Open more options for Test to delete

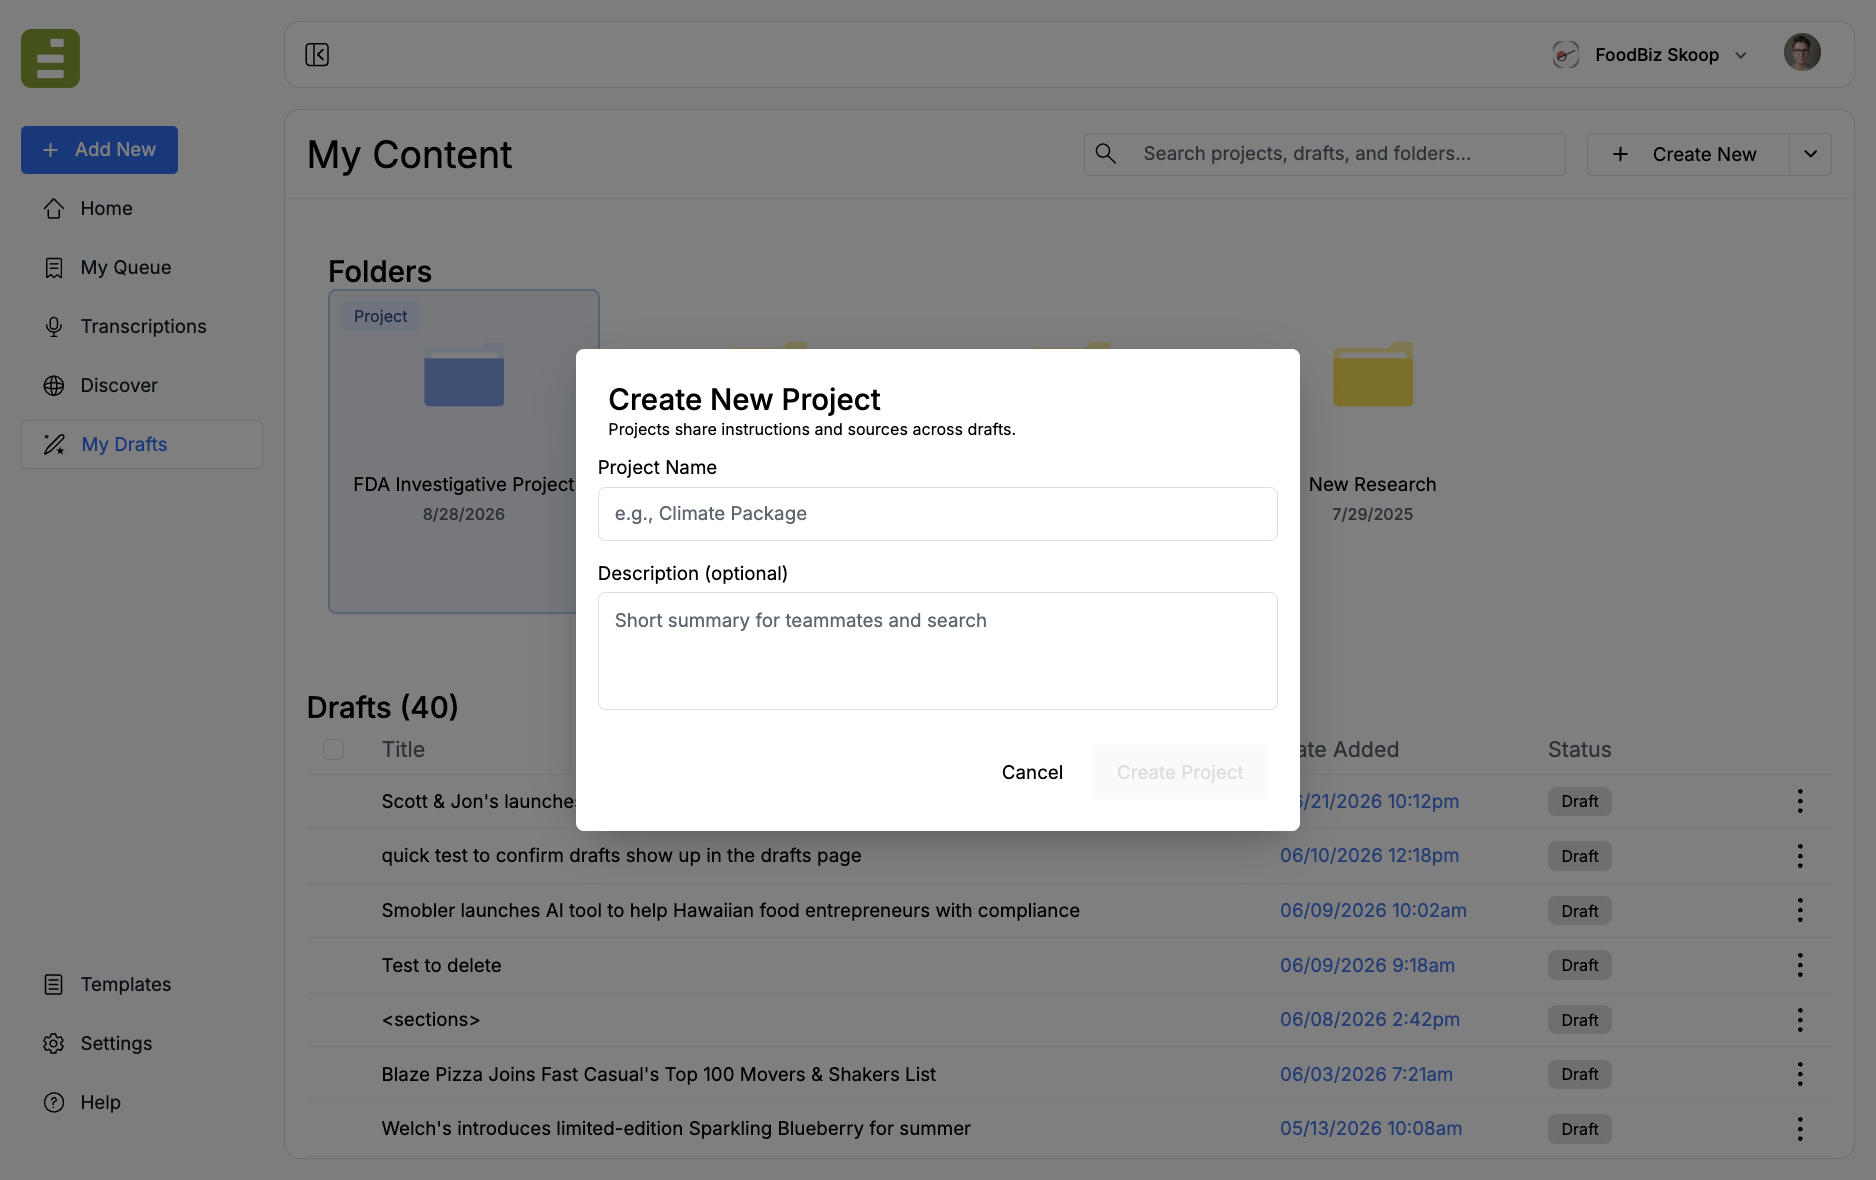tap(1800, 965)
